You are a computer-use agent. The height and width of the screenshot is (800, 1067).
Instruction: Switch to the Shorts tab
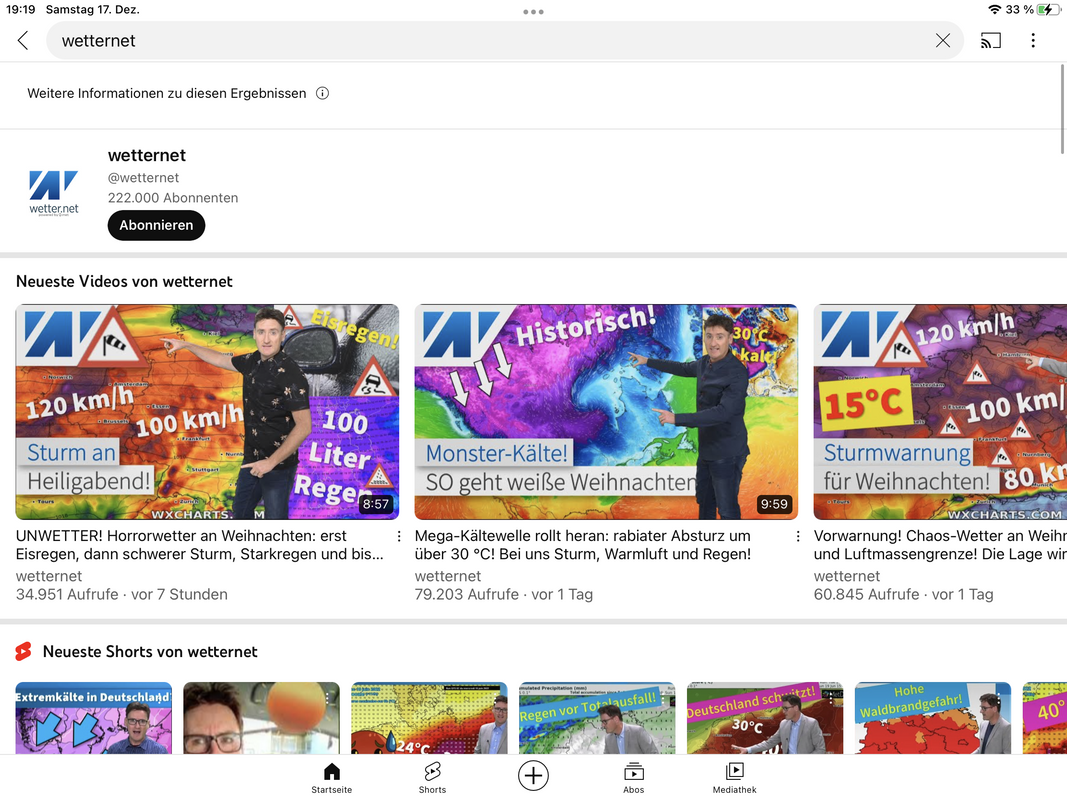[x=433, y=778]
